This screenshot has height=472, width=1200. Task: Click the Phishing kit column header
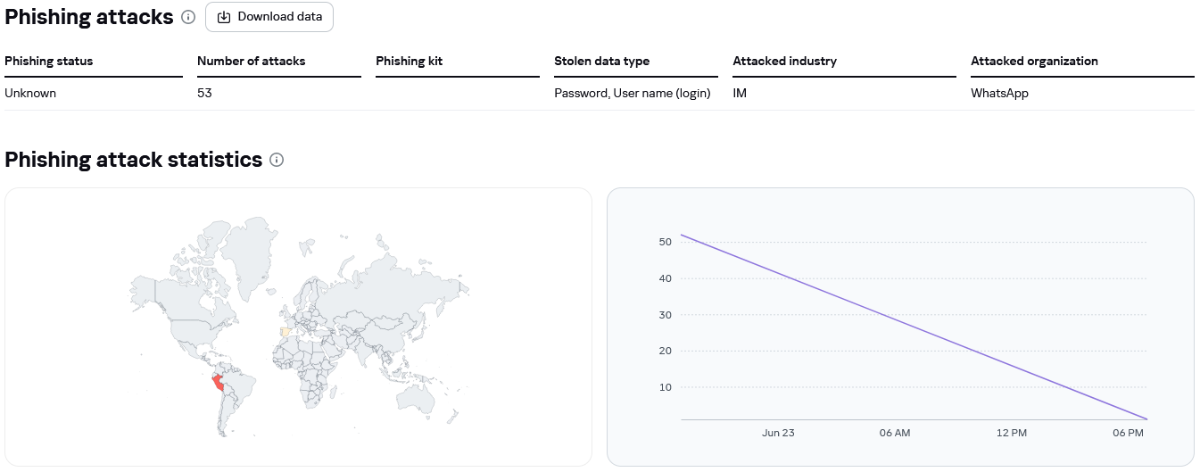409,61
